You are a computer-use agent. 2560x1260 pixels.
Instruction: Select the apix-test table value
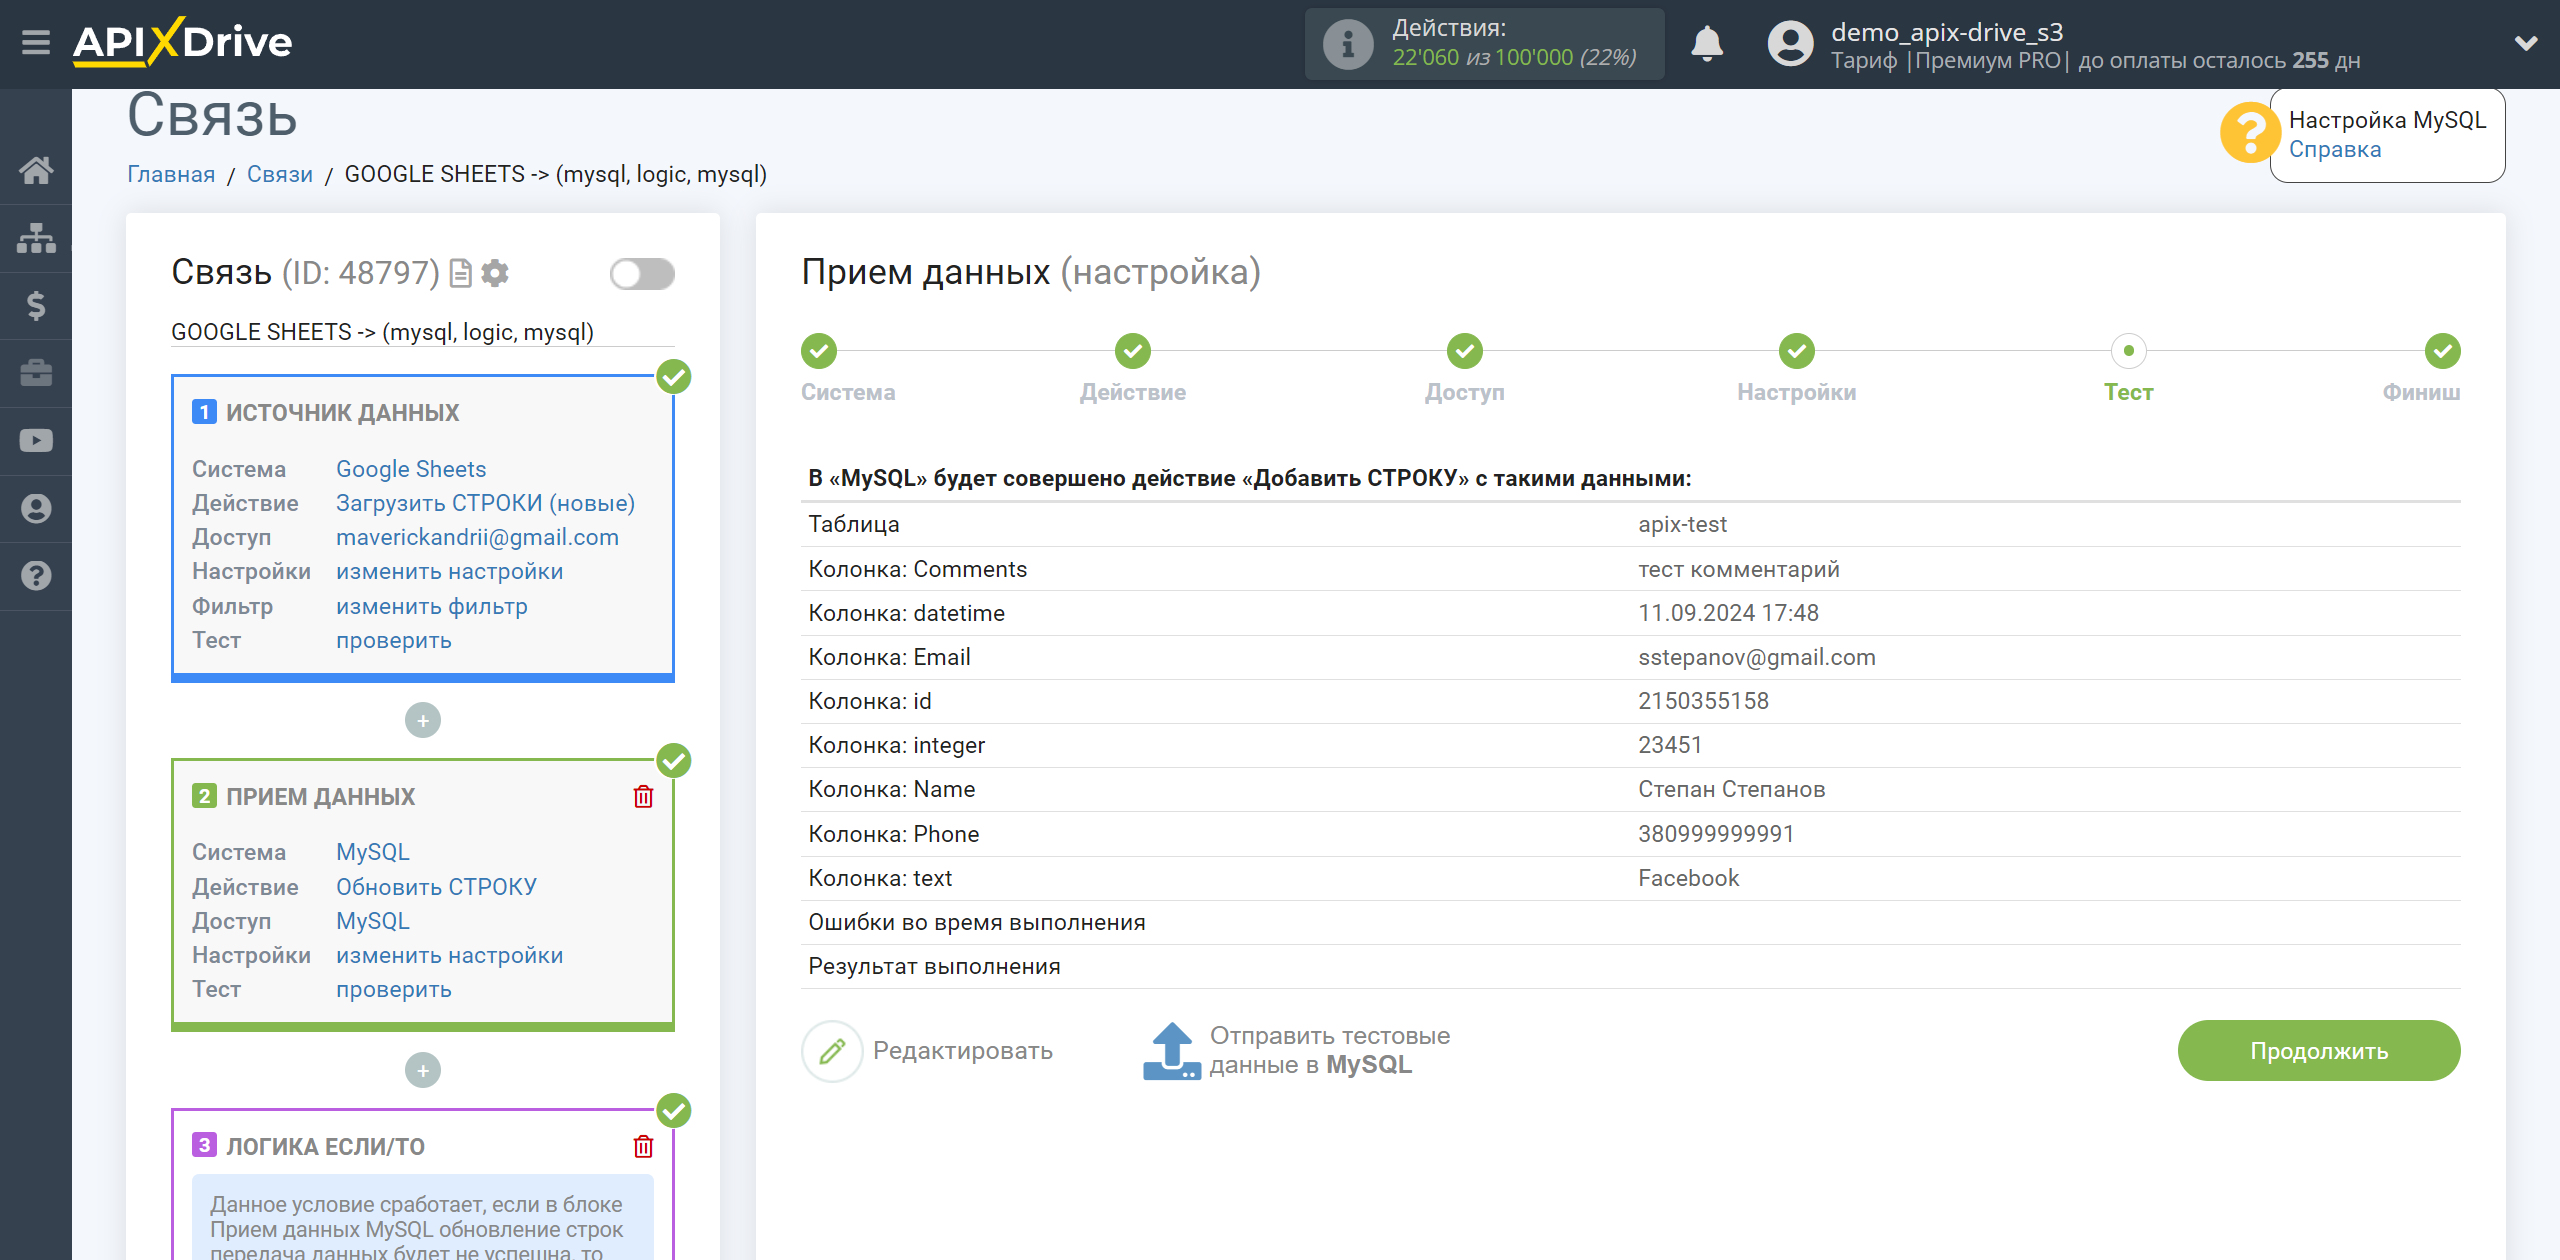[1682, 524]
